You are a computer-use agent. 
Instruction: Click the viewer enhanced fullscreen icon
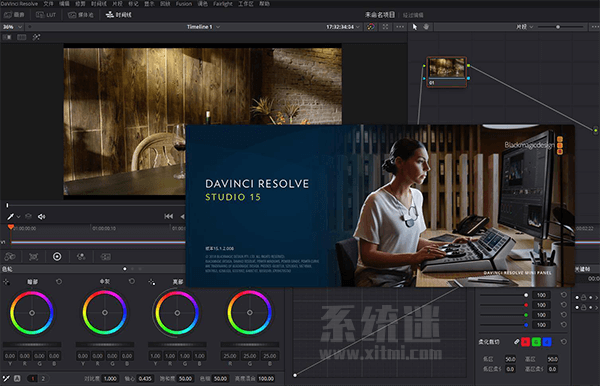(x=385, y=27)
